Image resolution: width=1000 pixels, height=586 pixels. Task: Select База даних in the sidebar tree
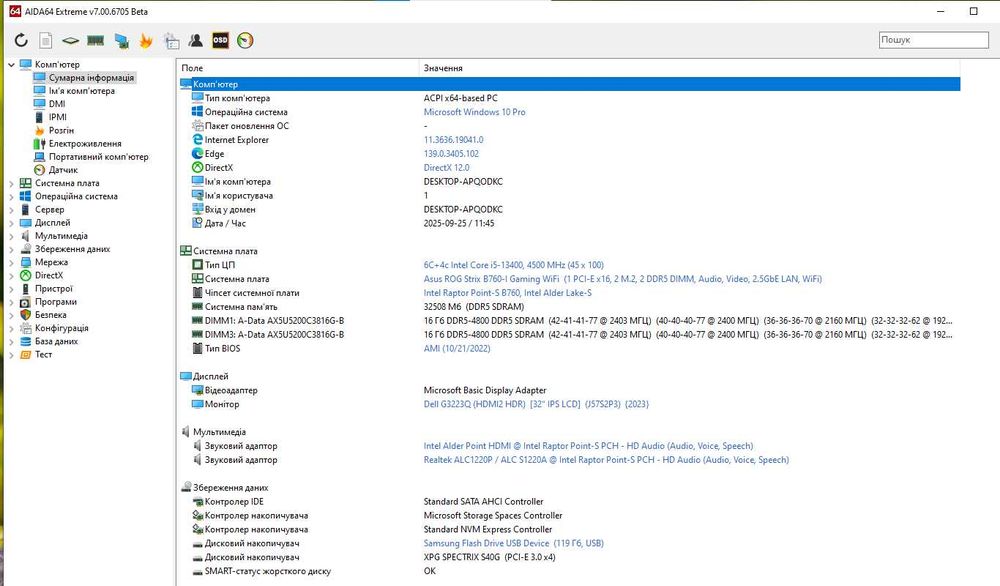(56, 342)
